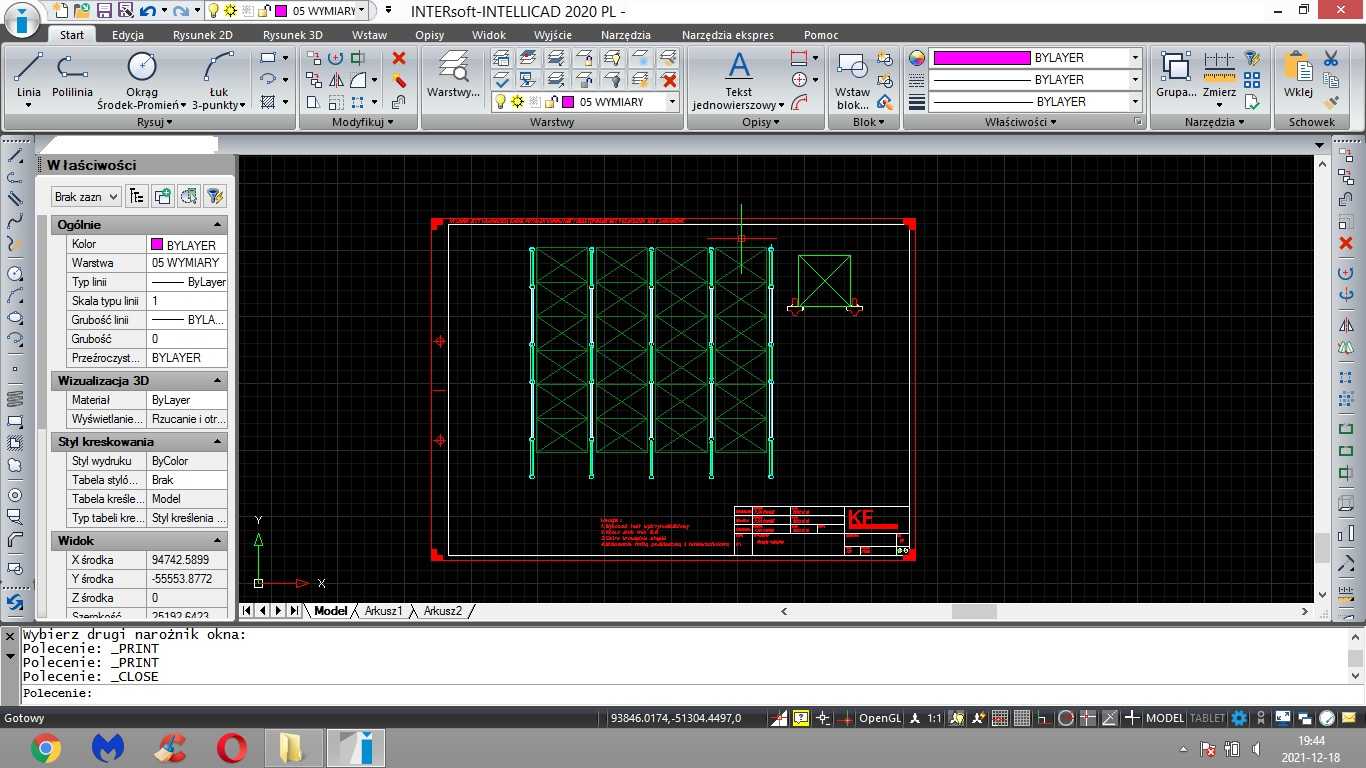Click the undo arrow in quick access toolbar
Screen dimensions: 1366x768
click(147, 11)
